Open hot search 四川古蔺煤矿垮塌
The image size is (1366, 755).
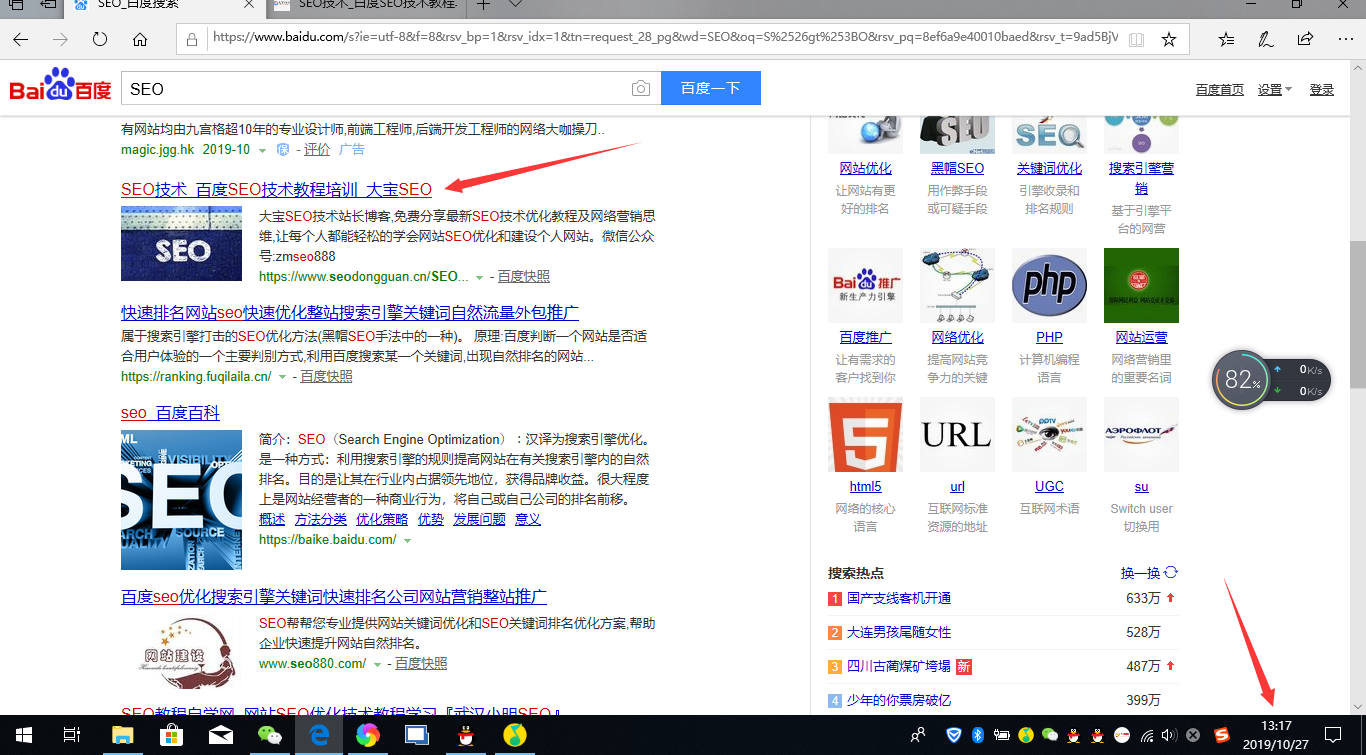[x=899, y=667]
